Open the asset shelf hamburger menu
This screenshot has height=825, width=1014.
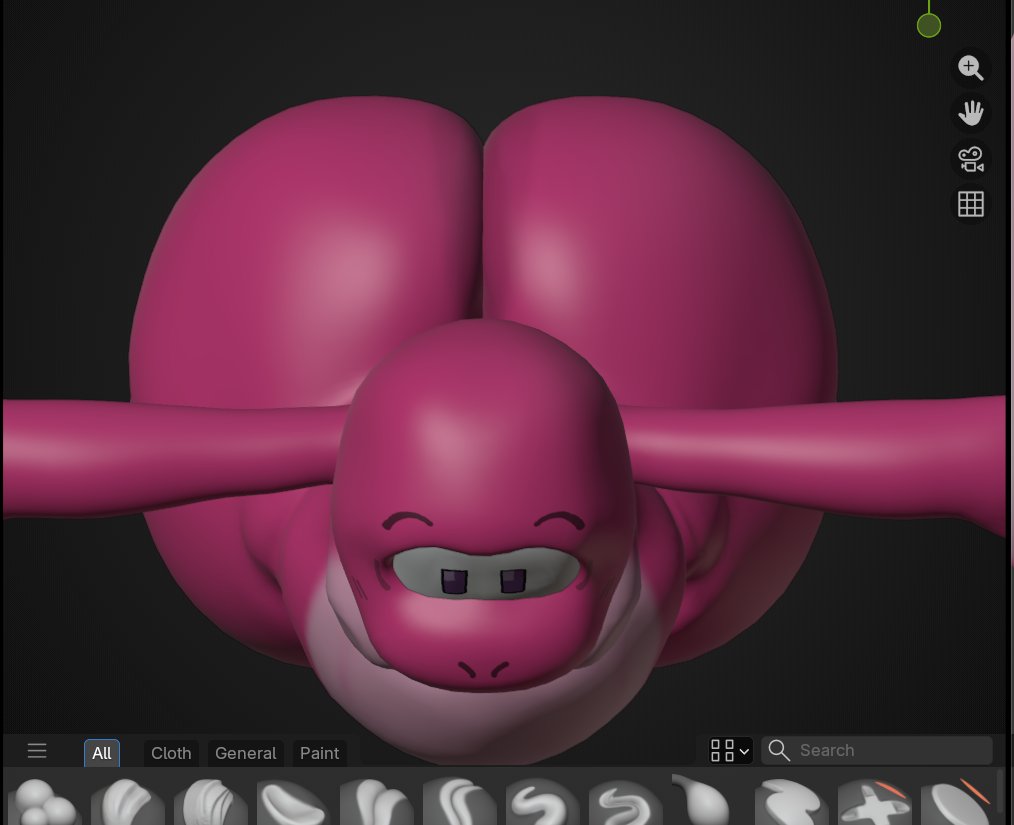37,751
